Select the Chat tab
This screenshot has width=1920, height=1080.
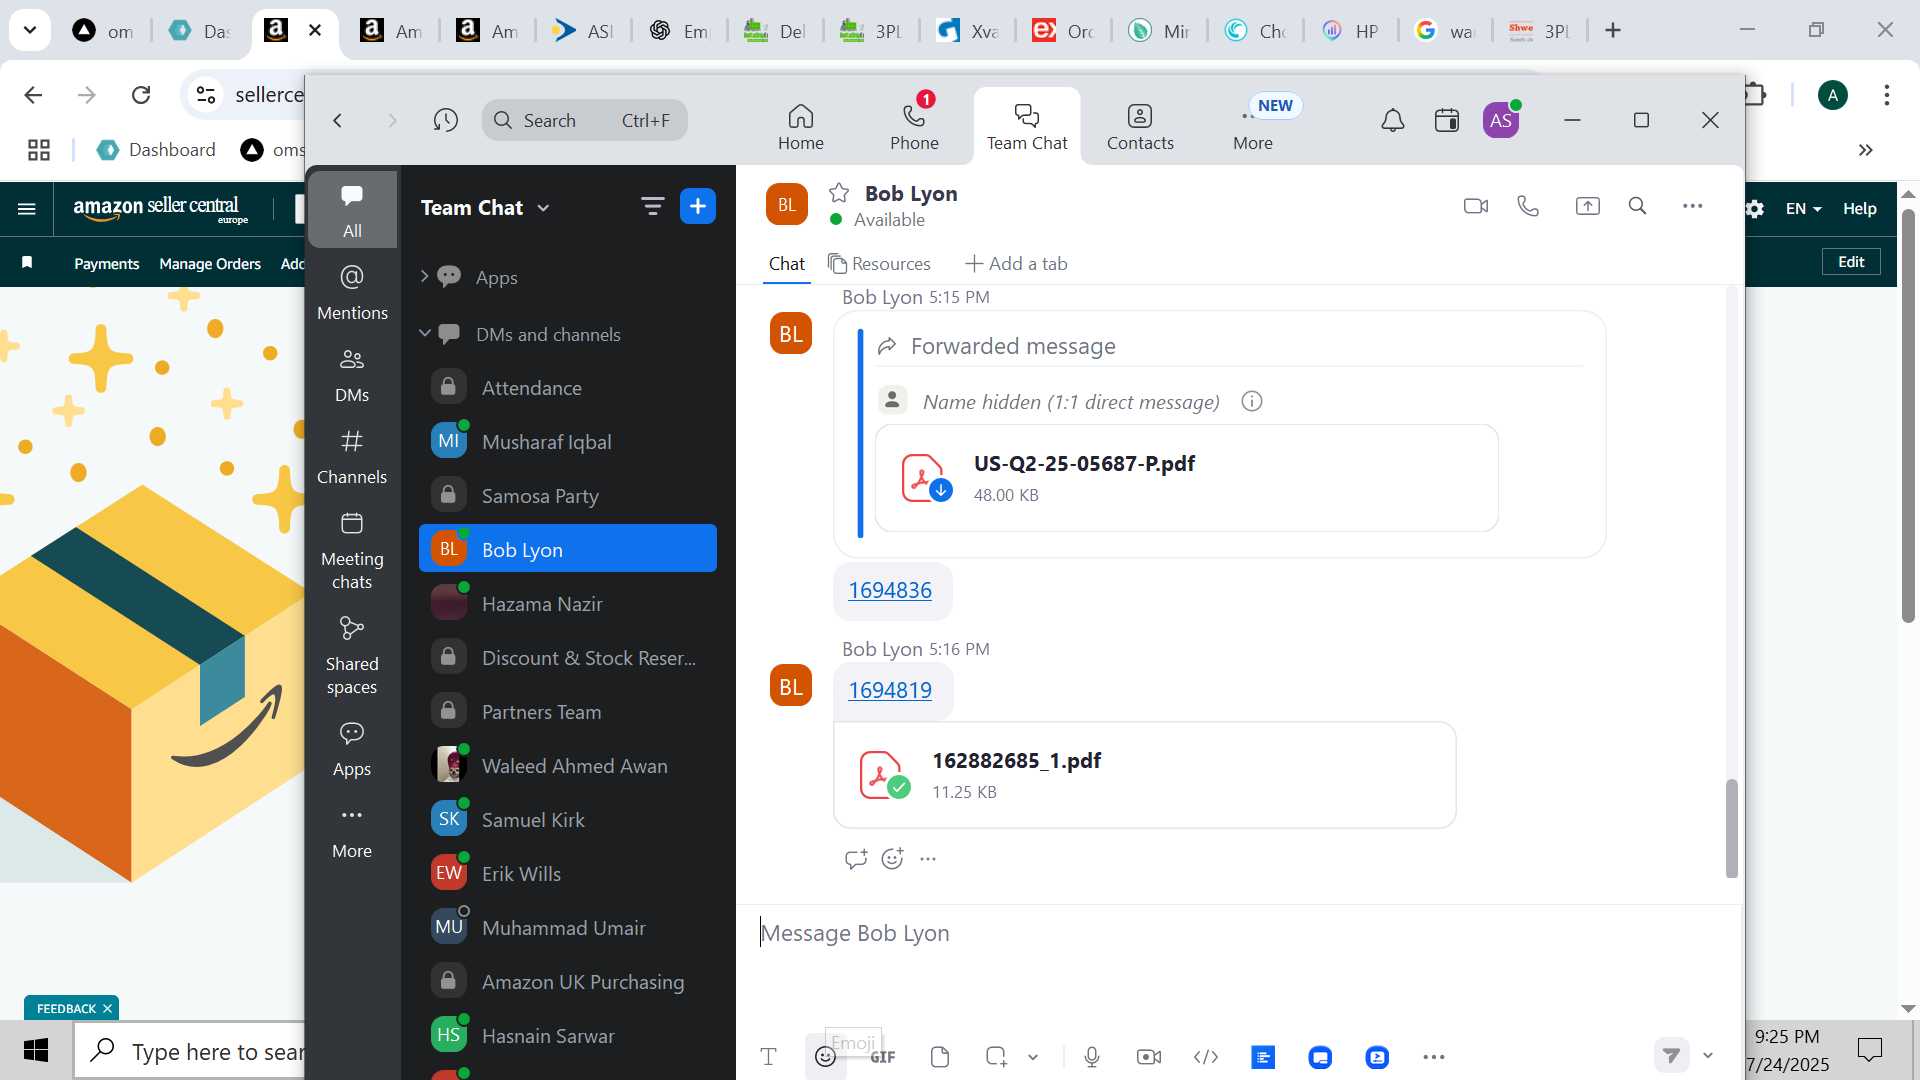click(786, 263)
